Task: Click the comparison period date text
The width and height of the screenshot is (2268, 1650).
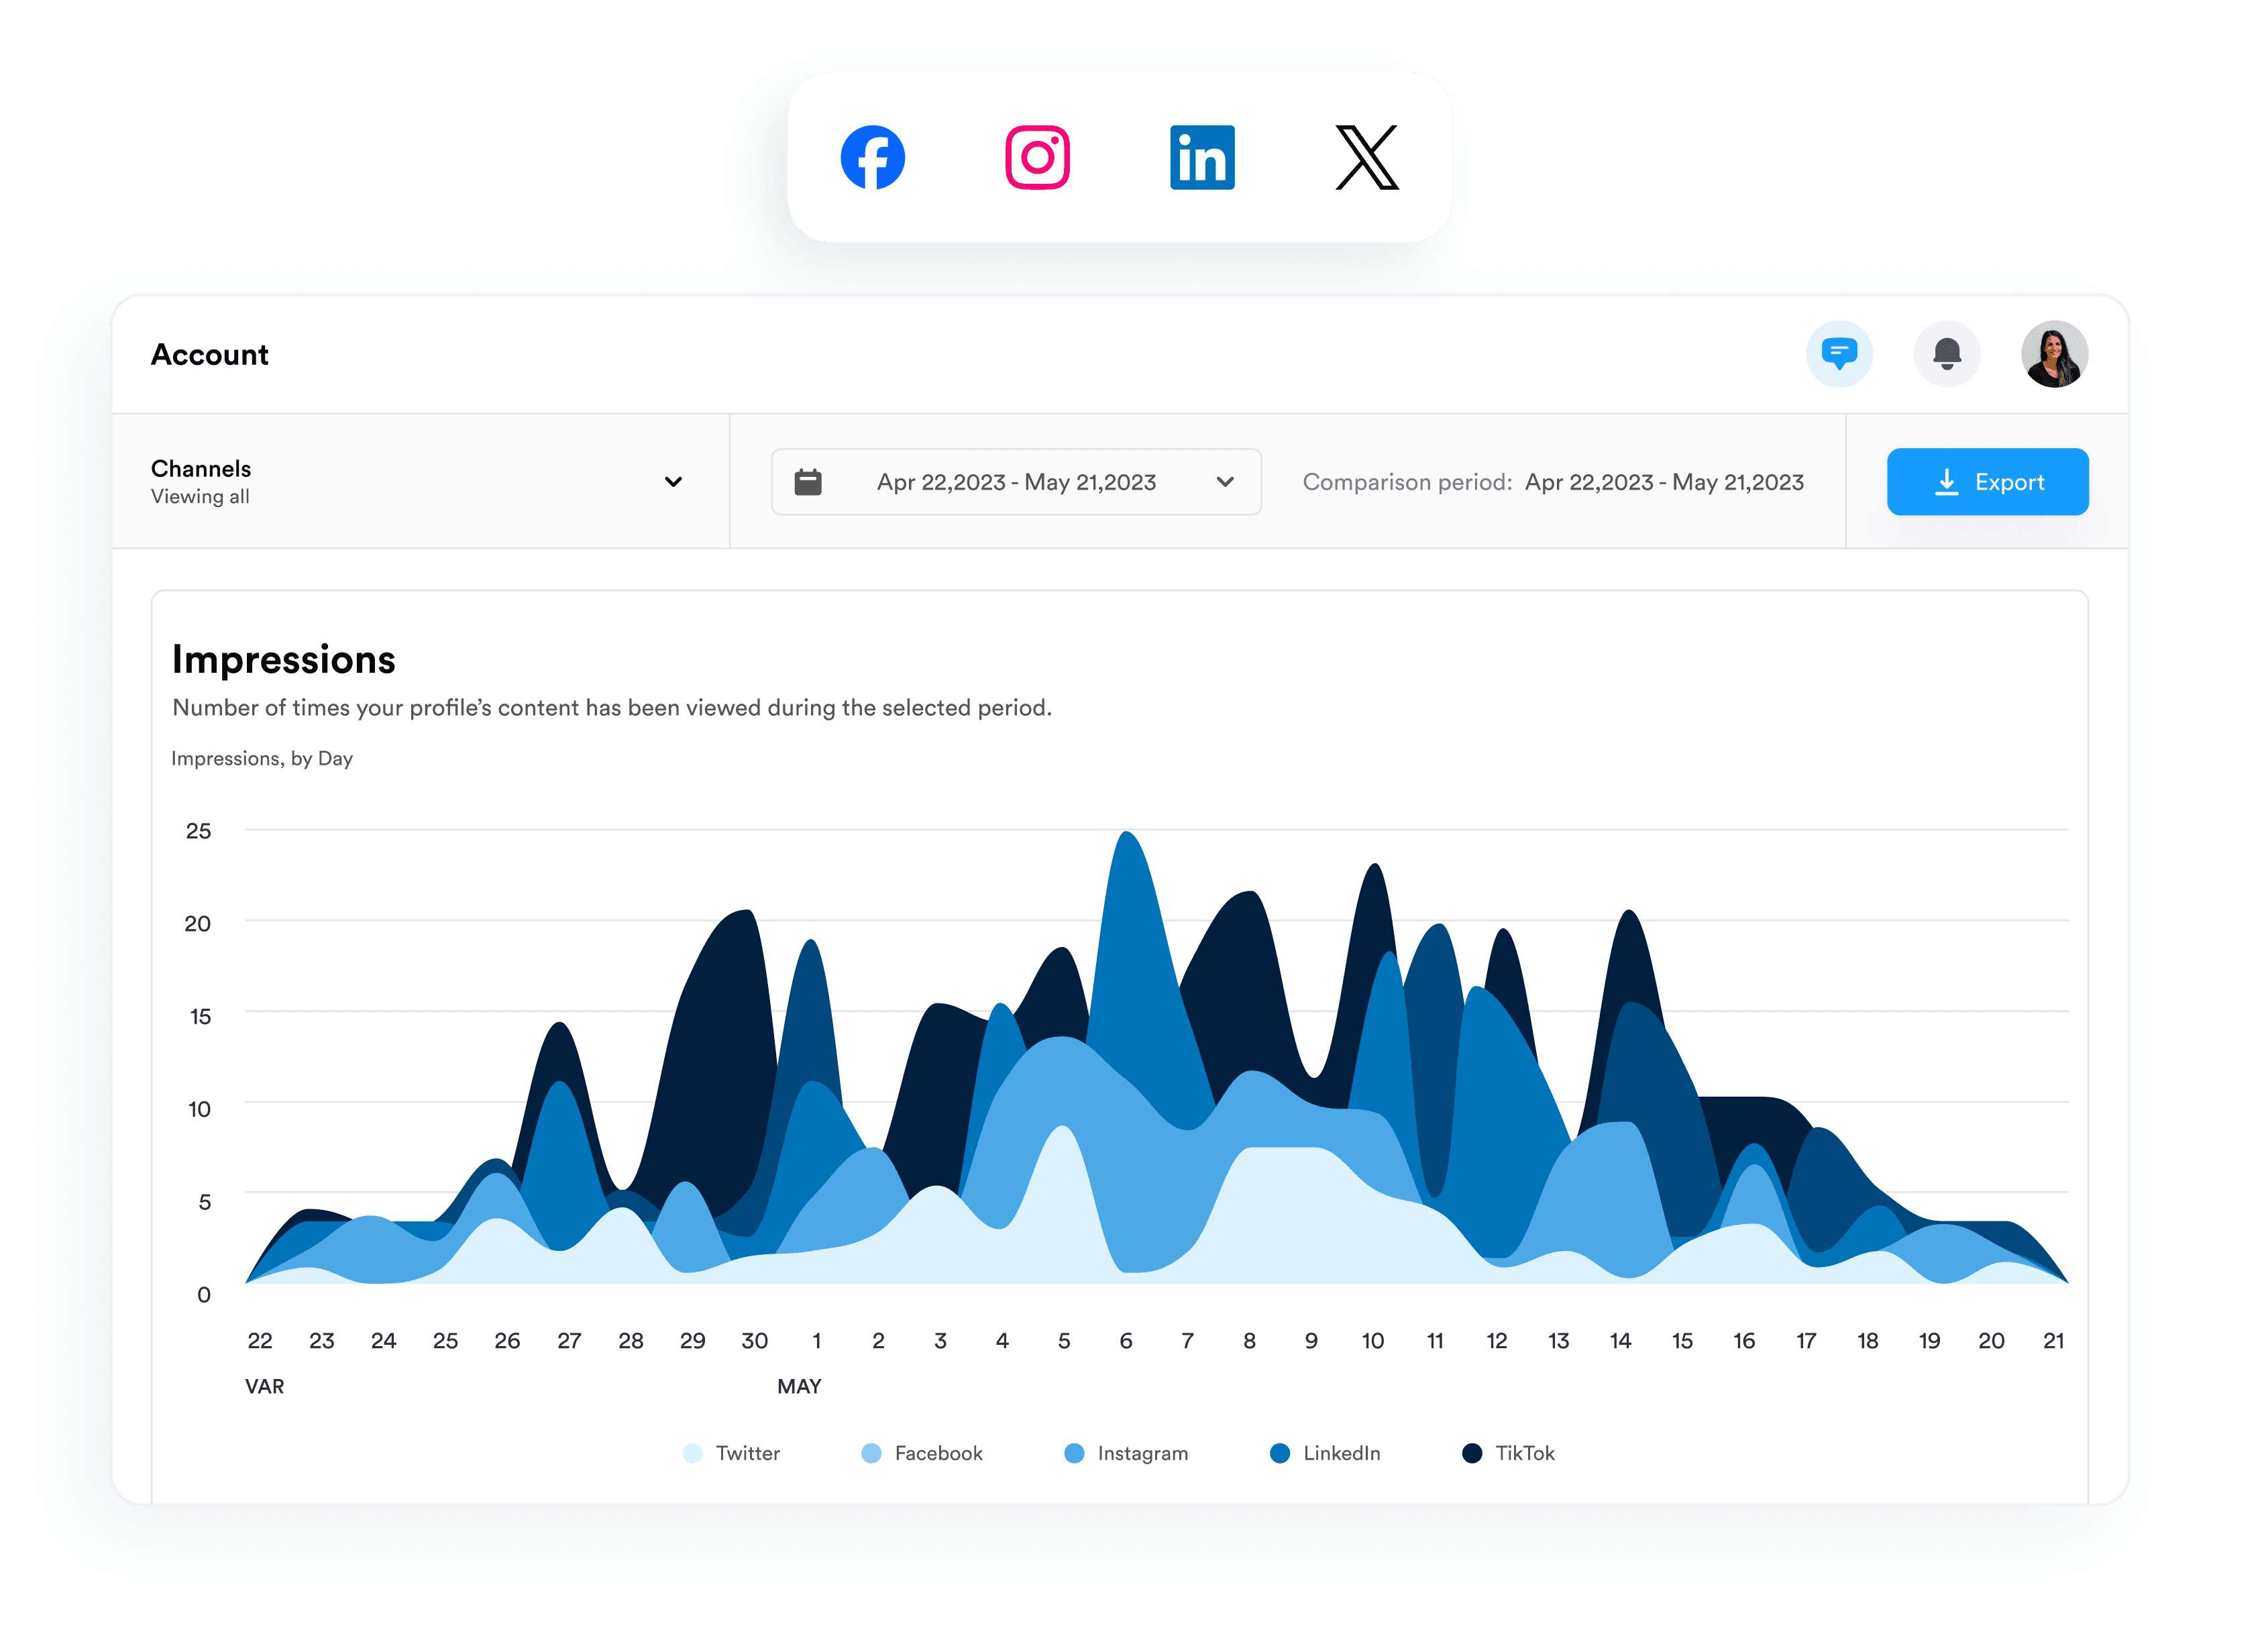Action: (x=1663, y=481)
